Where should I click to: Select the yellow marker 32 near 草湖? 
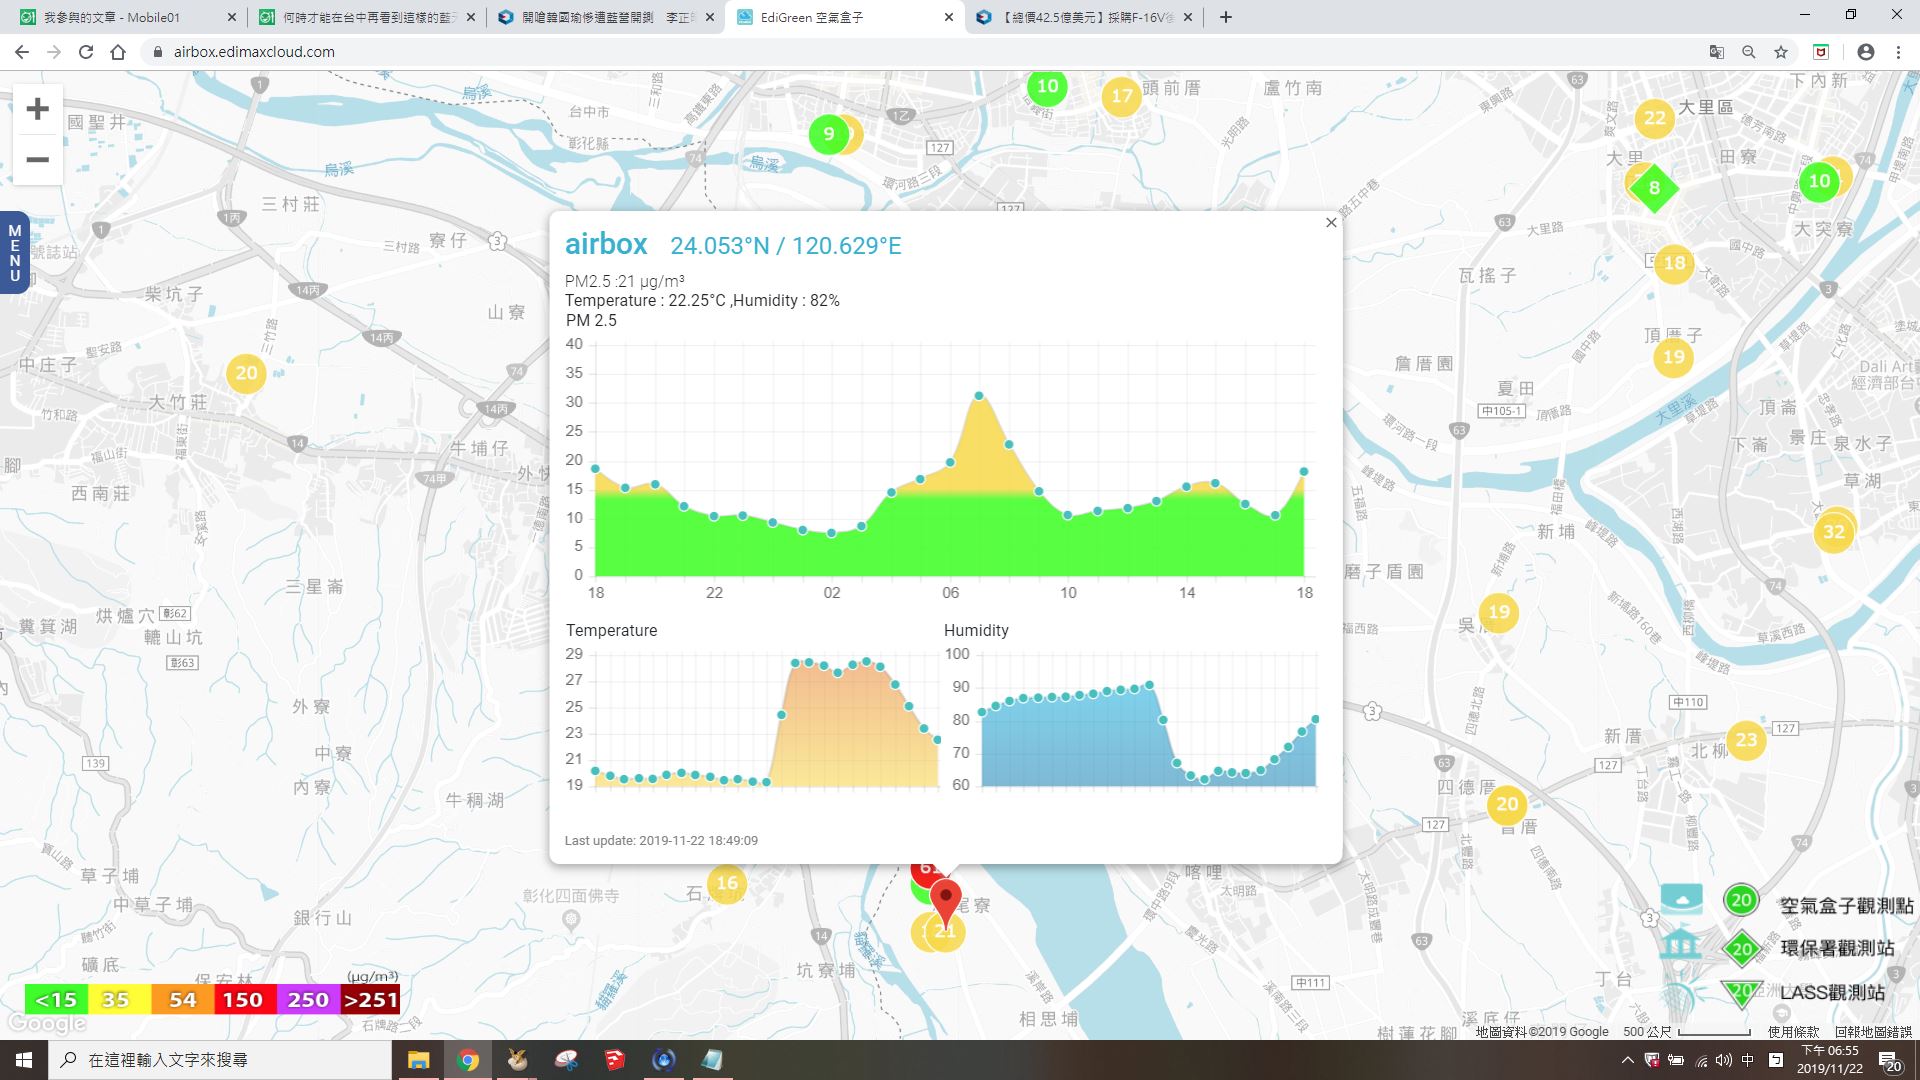(1834, 532)
